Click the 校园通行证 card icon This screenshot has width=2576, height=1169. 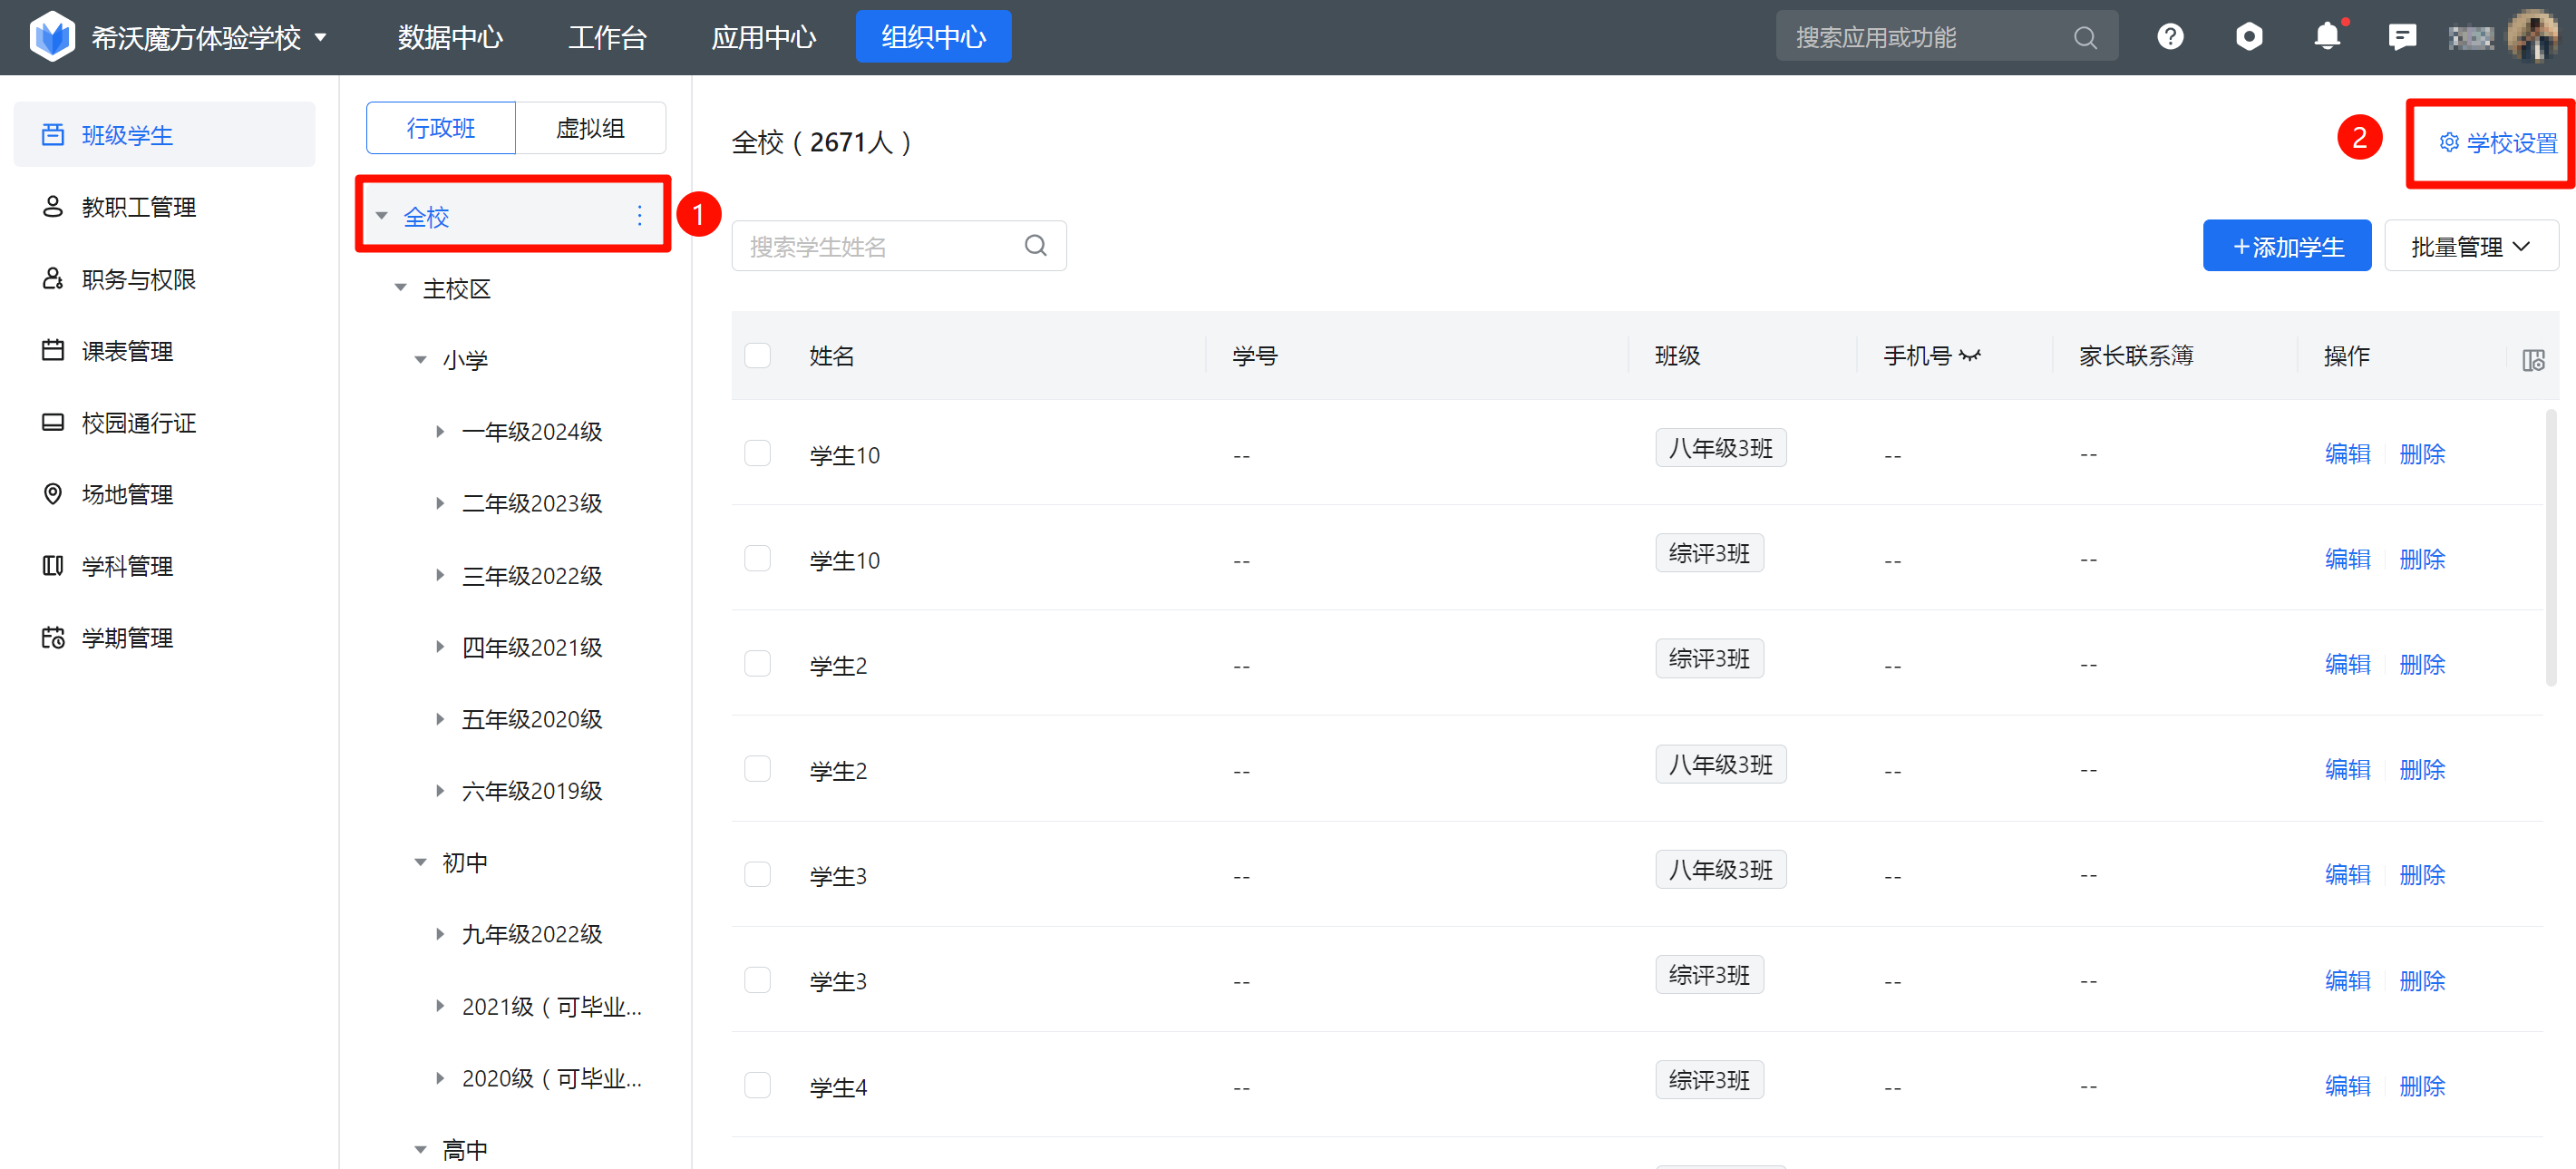53,423
